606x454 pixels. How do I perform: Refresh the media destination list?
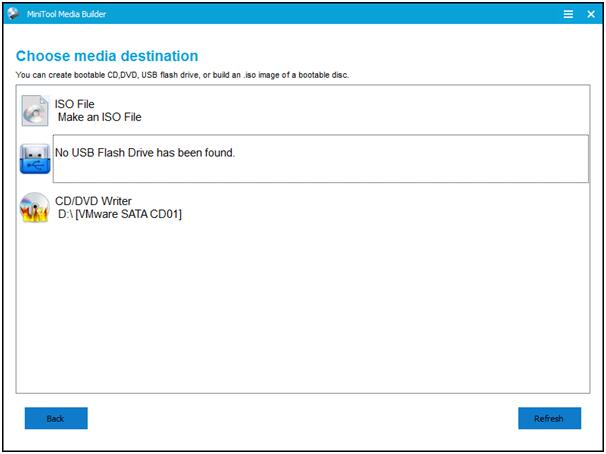(x=549, y=418)
